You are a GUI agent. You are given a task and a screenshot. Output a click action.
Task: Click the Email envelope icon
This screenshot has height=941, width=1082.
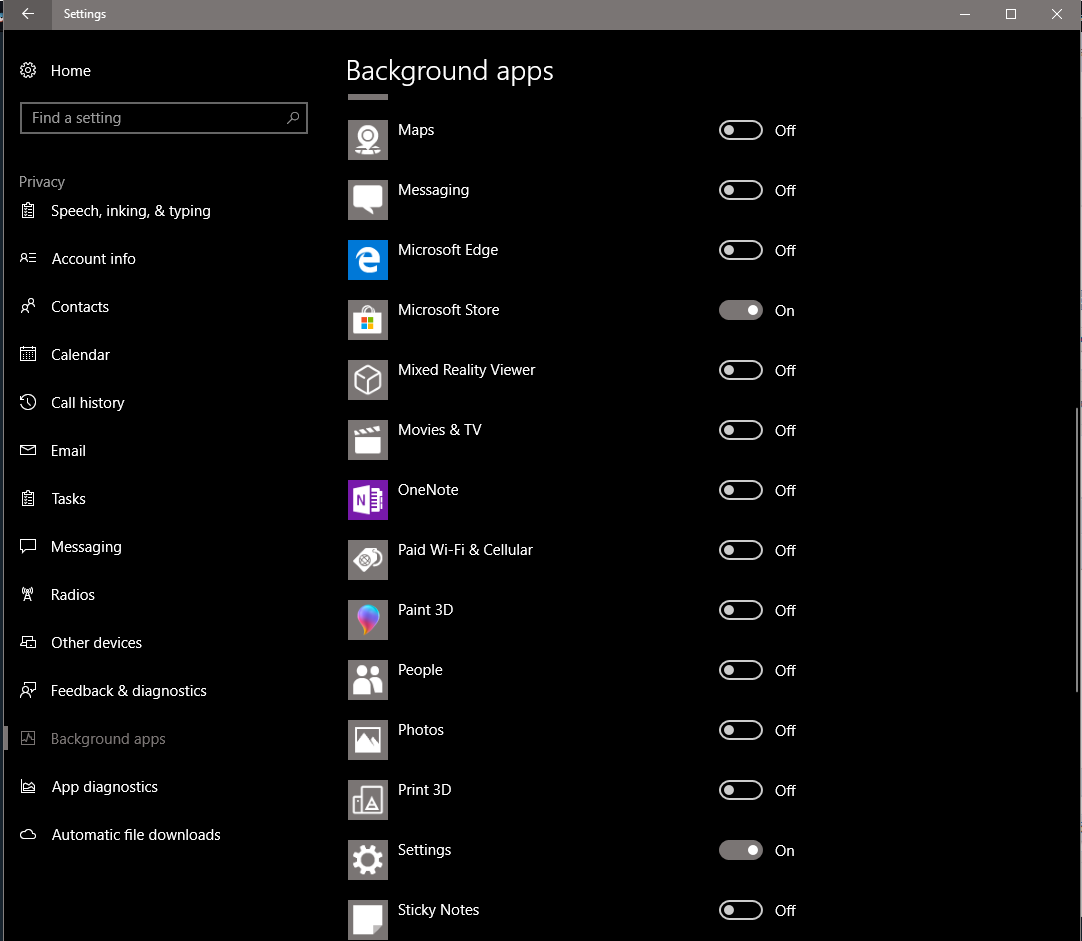pos(28,450)
